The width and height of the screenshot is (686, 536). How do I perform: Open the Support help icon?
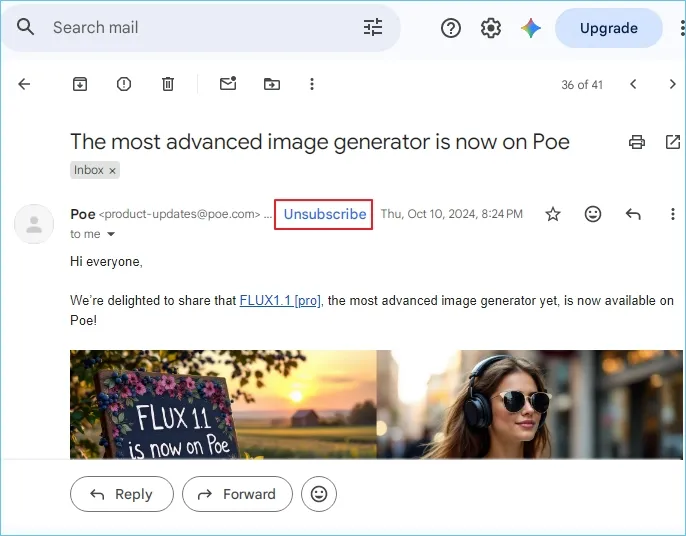pos(451,28)
